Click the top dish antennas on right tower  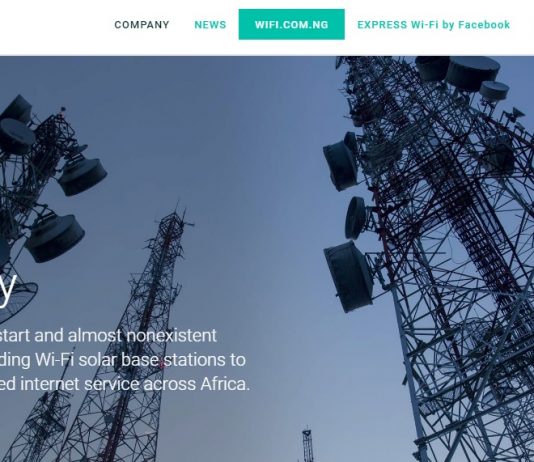pyautogui.click(x=463, y=77)
